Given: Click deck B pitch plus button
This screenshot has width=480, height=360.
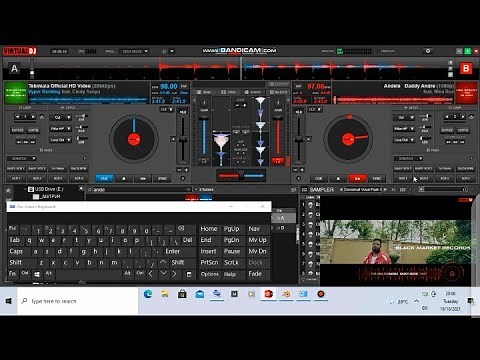Looking at the screenshot, I should pos(302,170).
